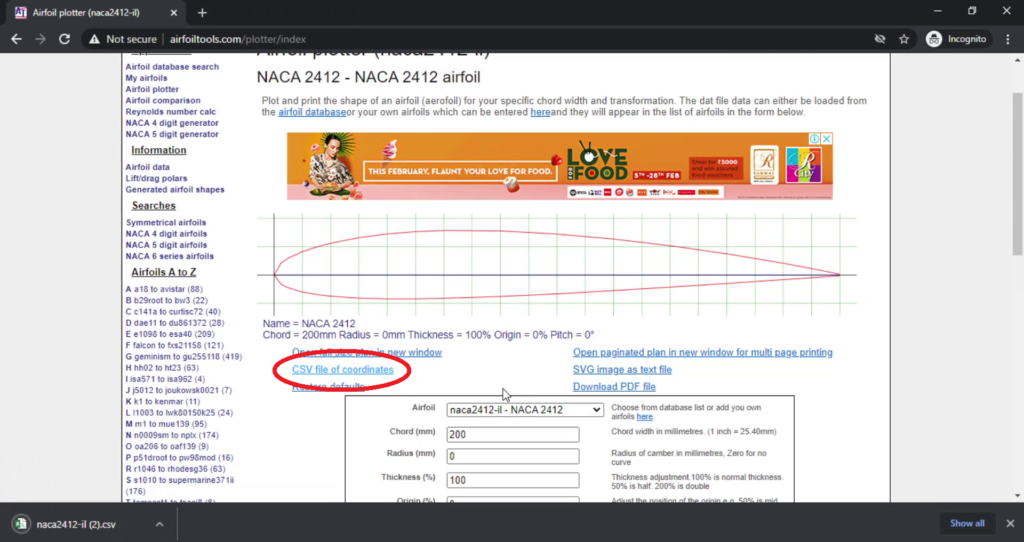Open Airfoil plotter sidebar link

pos(152,89)
